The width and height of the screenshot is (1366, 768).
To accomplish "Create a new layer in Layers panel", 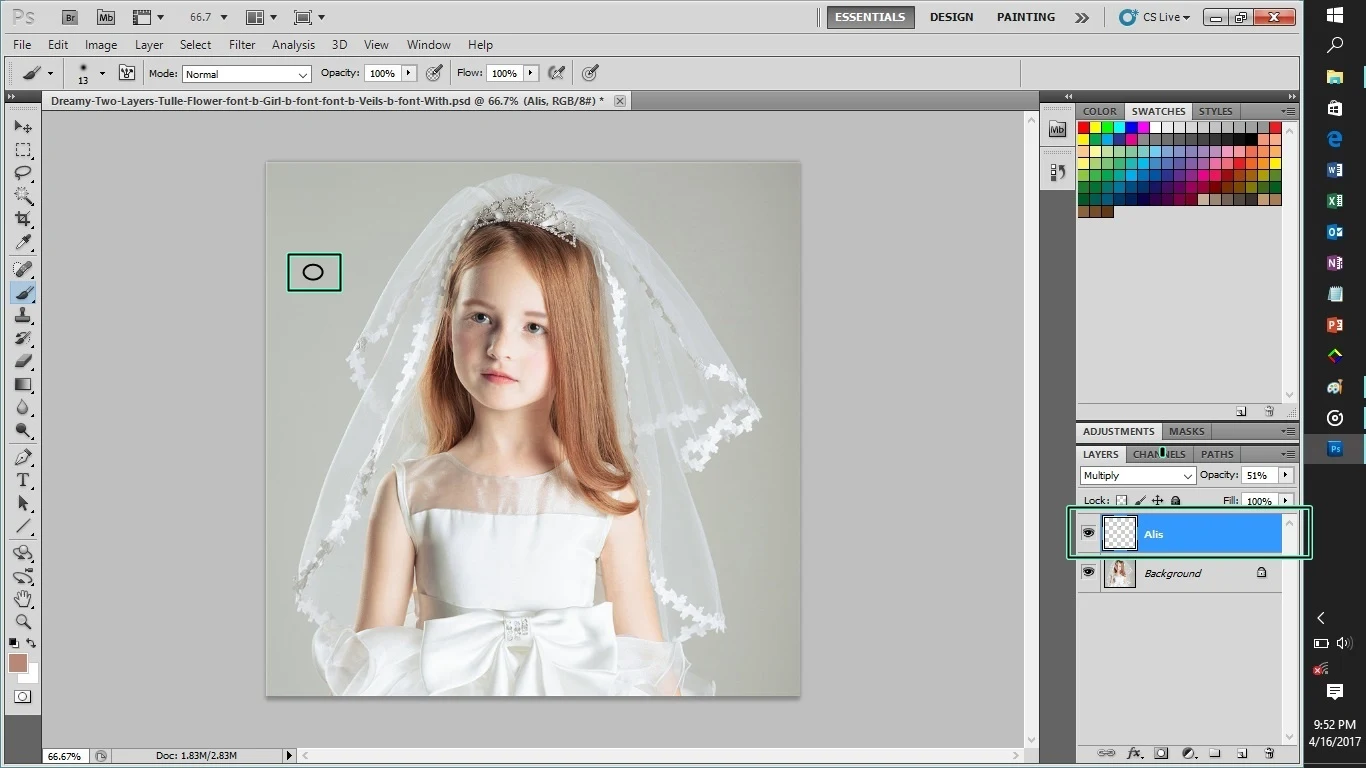I will [x=1242, y=753].
